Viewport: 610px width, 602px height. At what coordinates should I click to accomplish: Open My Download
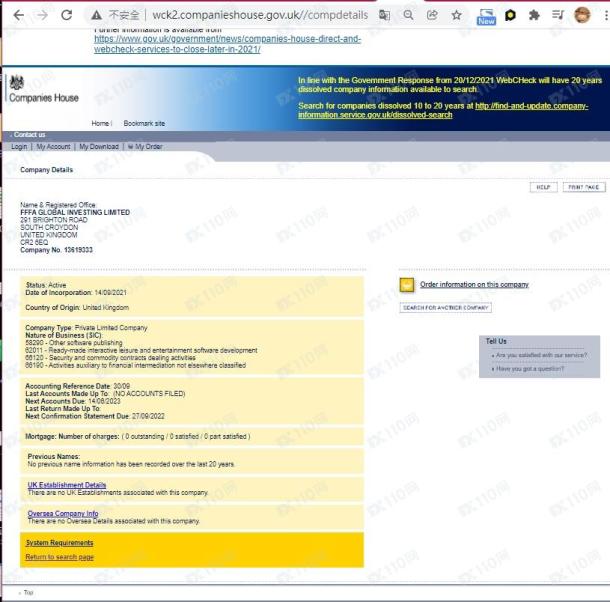point(99,147)
